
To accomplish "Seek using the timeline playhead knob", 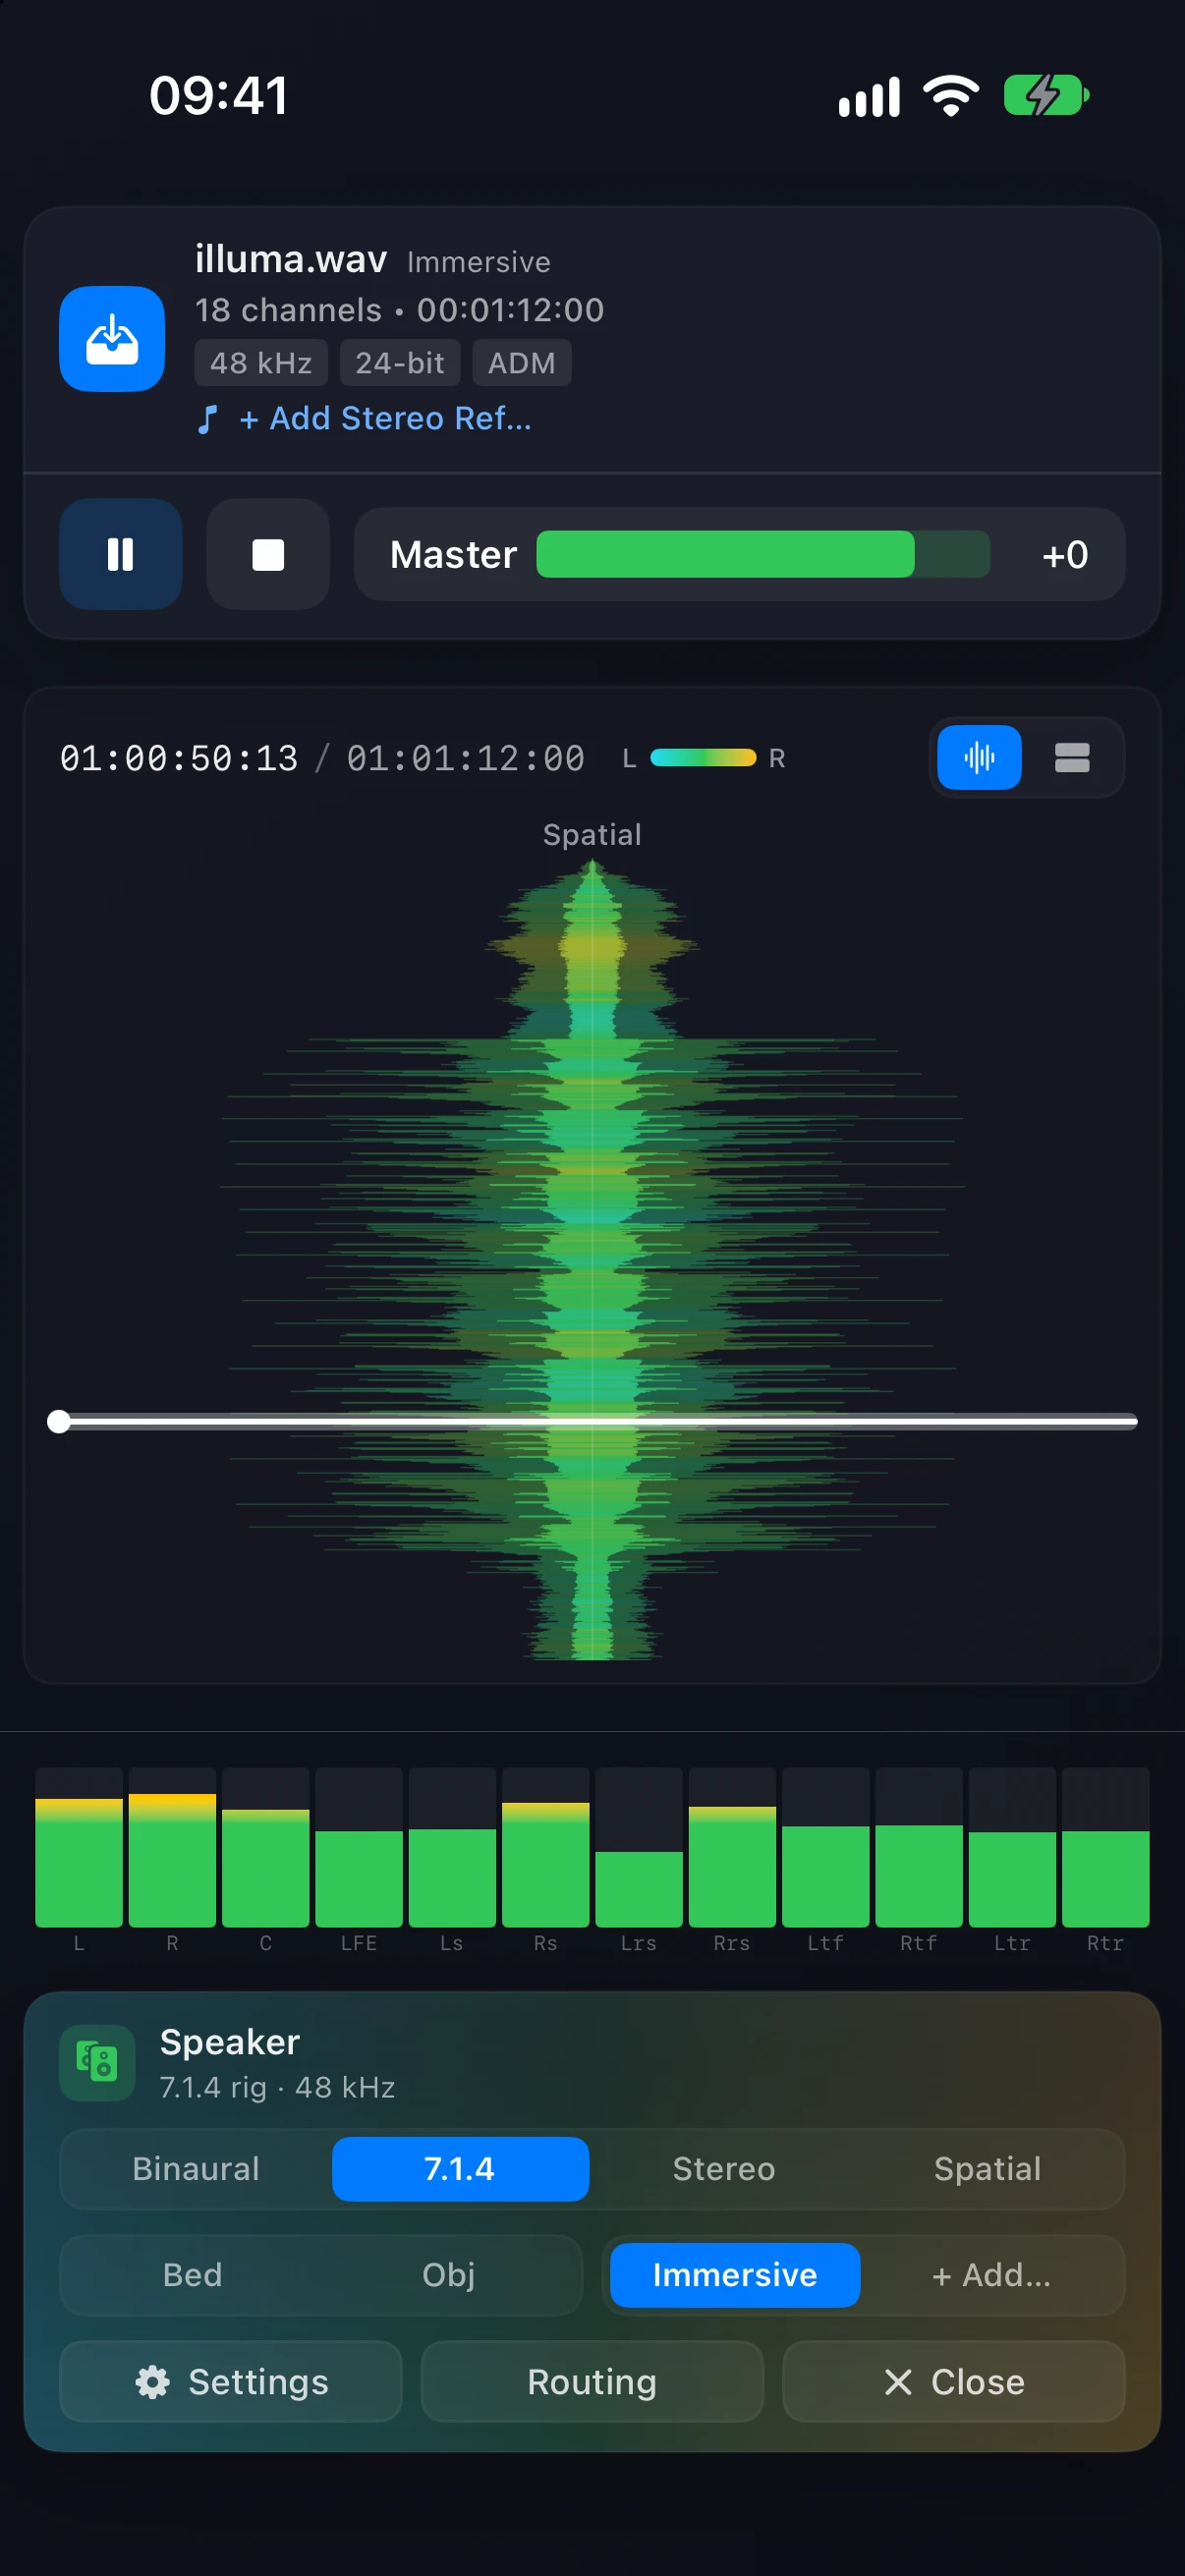I will point(59,1421).
